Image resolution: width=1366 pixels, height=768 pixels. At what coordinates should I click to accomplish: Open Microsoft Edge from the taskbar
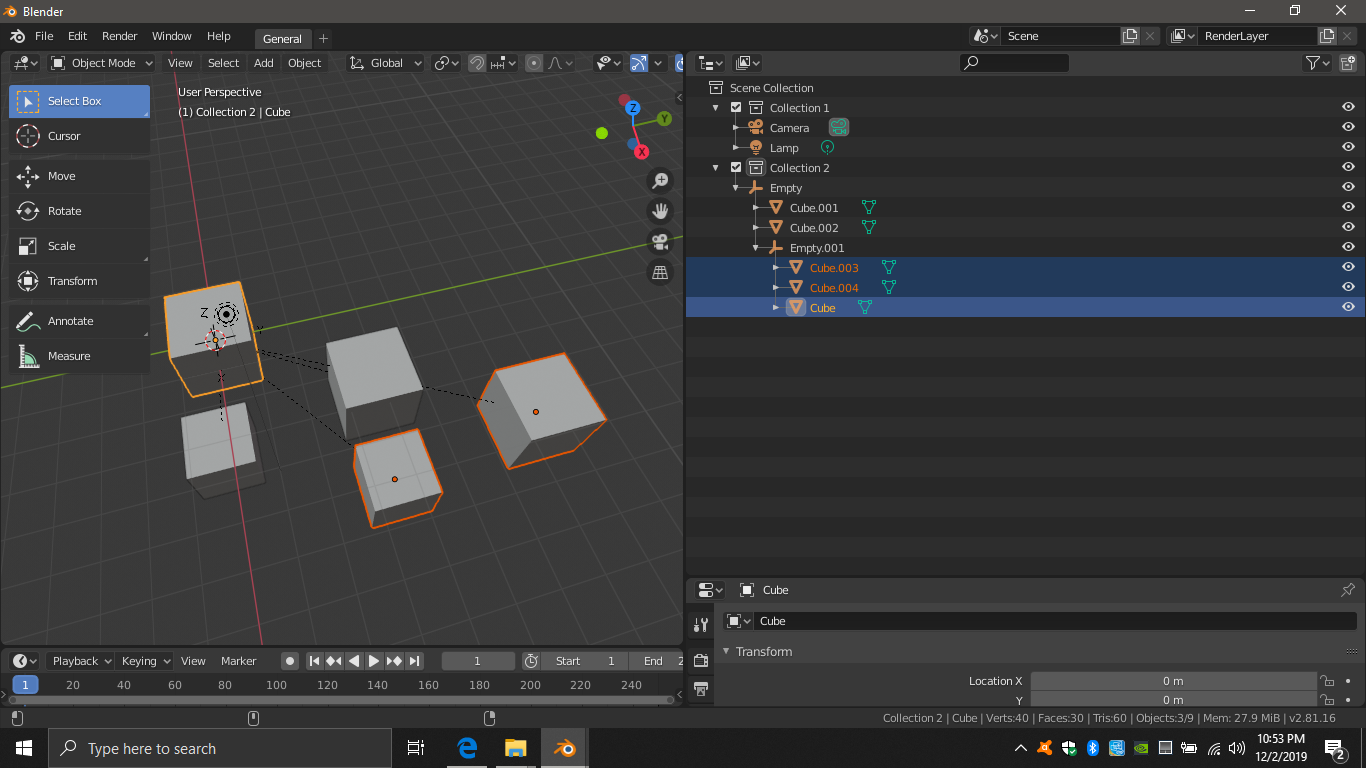tap(467, 748)
